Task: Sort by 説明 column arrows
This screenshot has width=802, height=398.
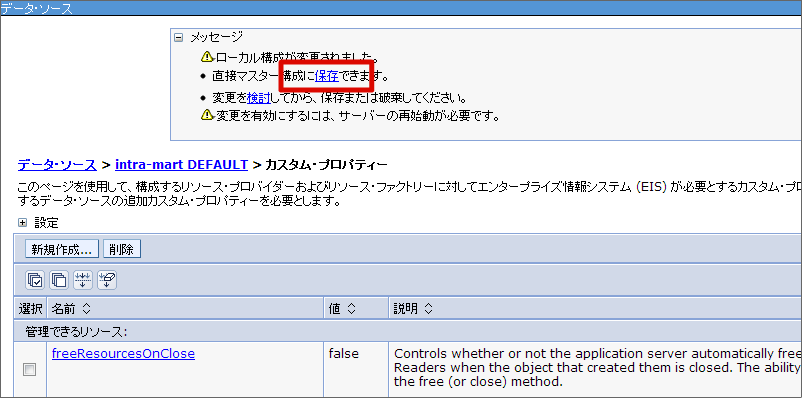Action: [x=428, y=308]
